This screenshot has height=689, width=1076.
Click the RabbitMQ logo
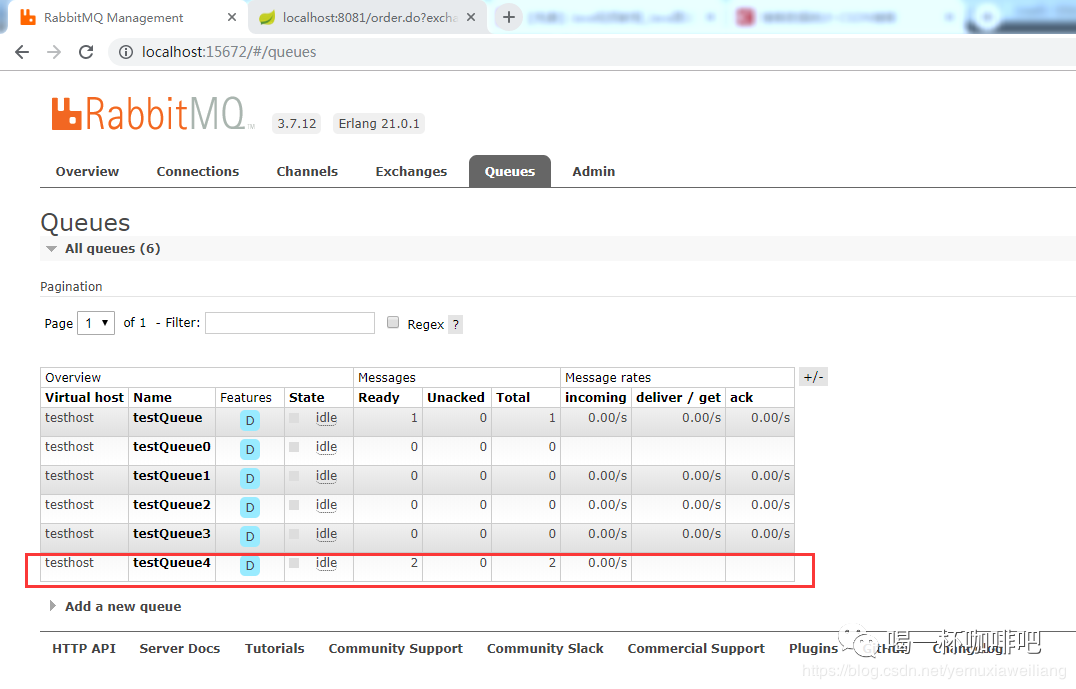coord(152,113)
